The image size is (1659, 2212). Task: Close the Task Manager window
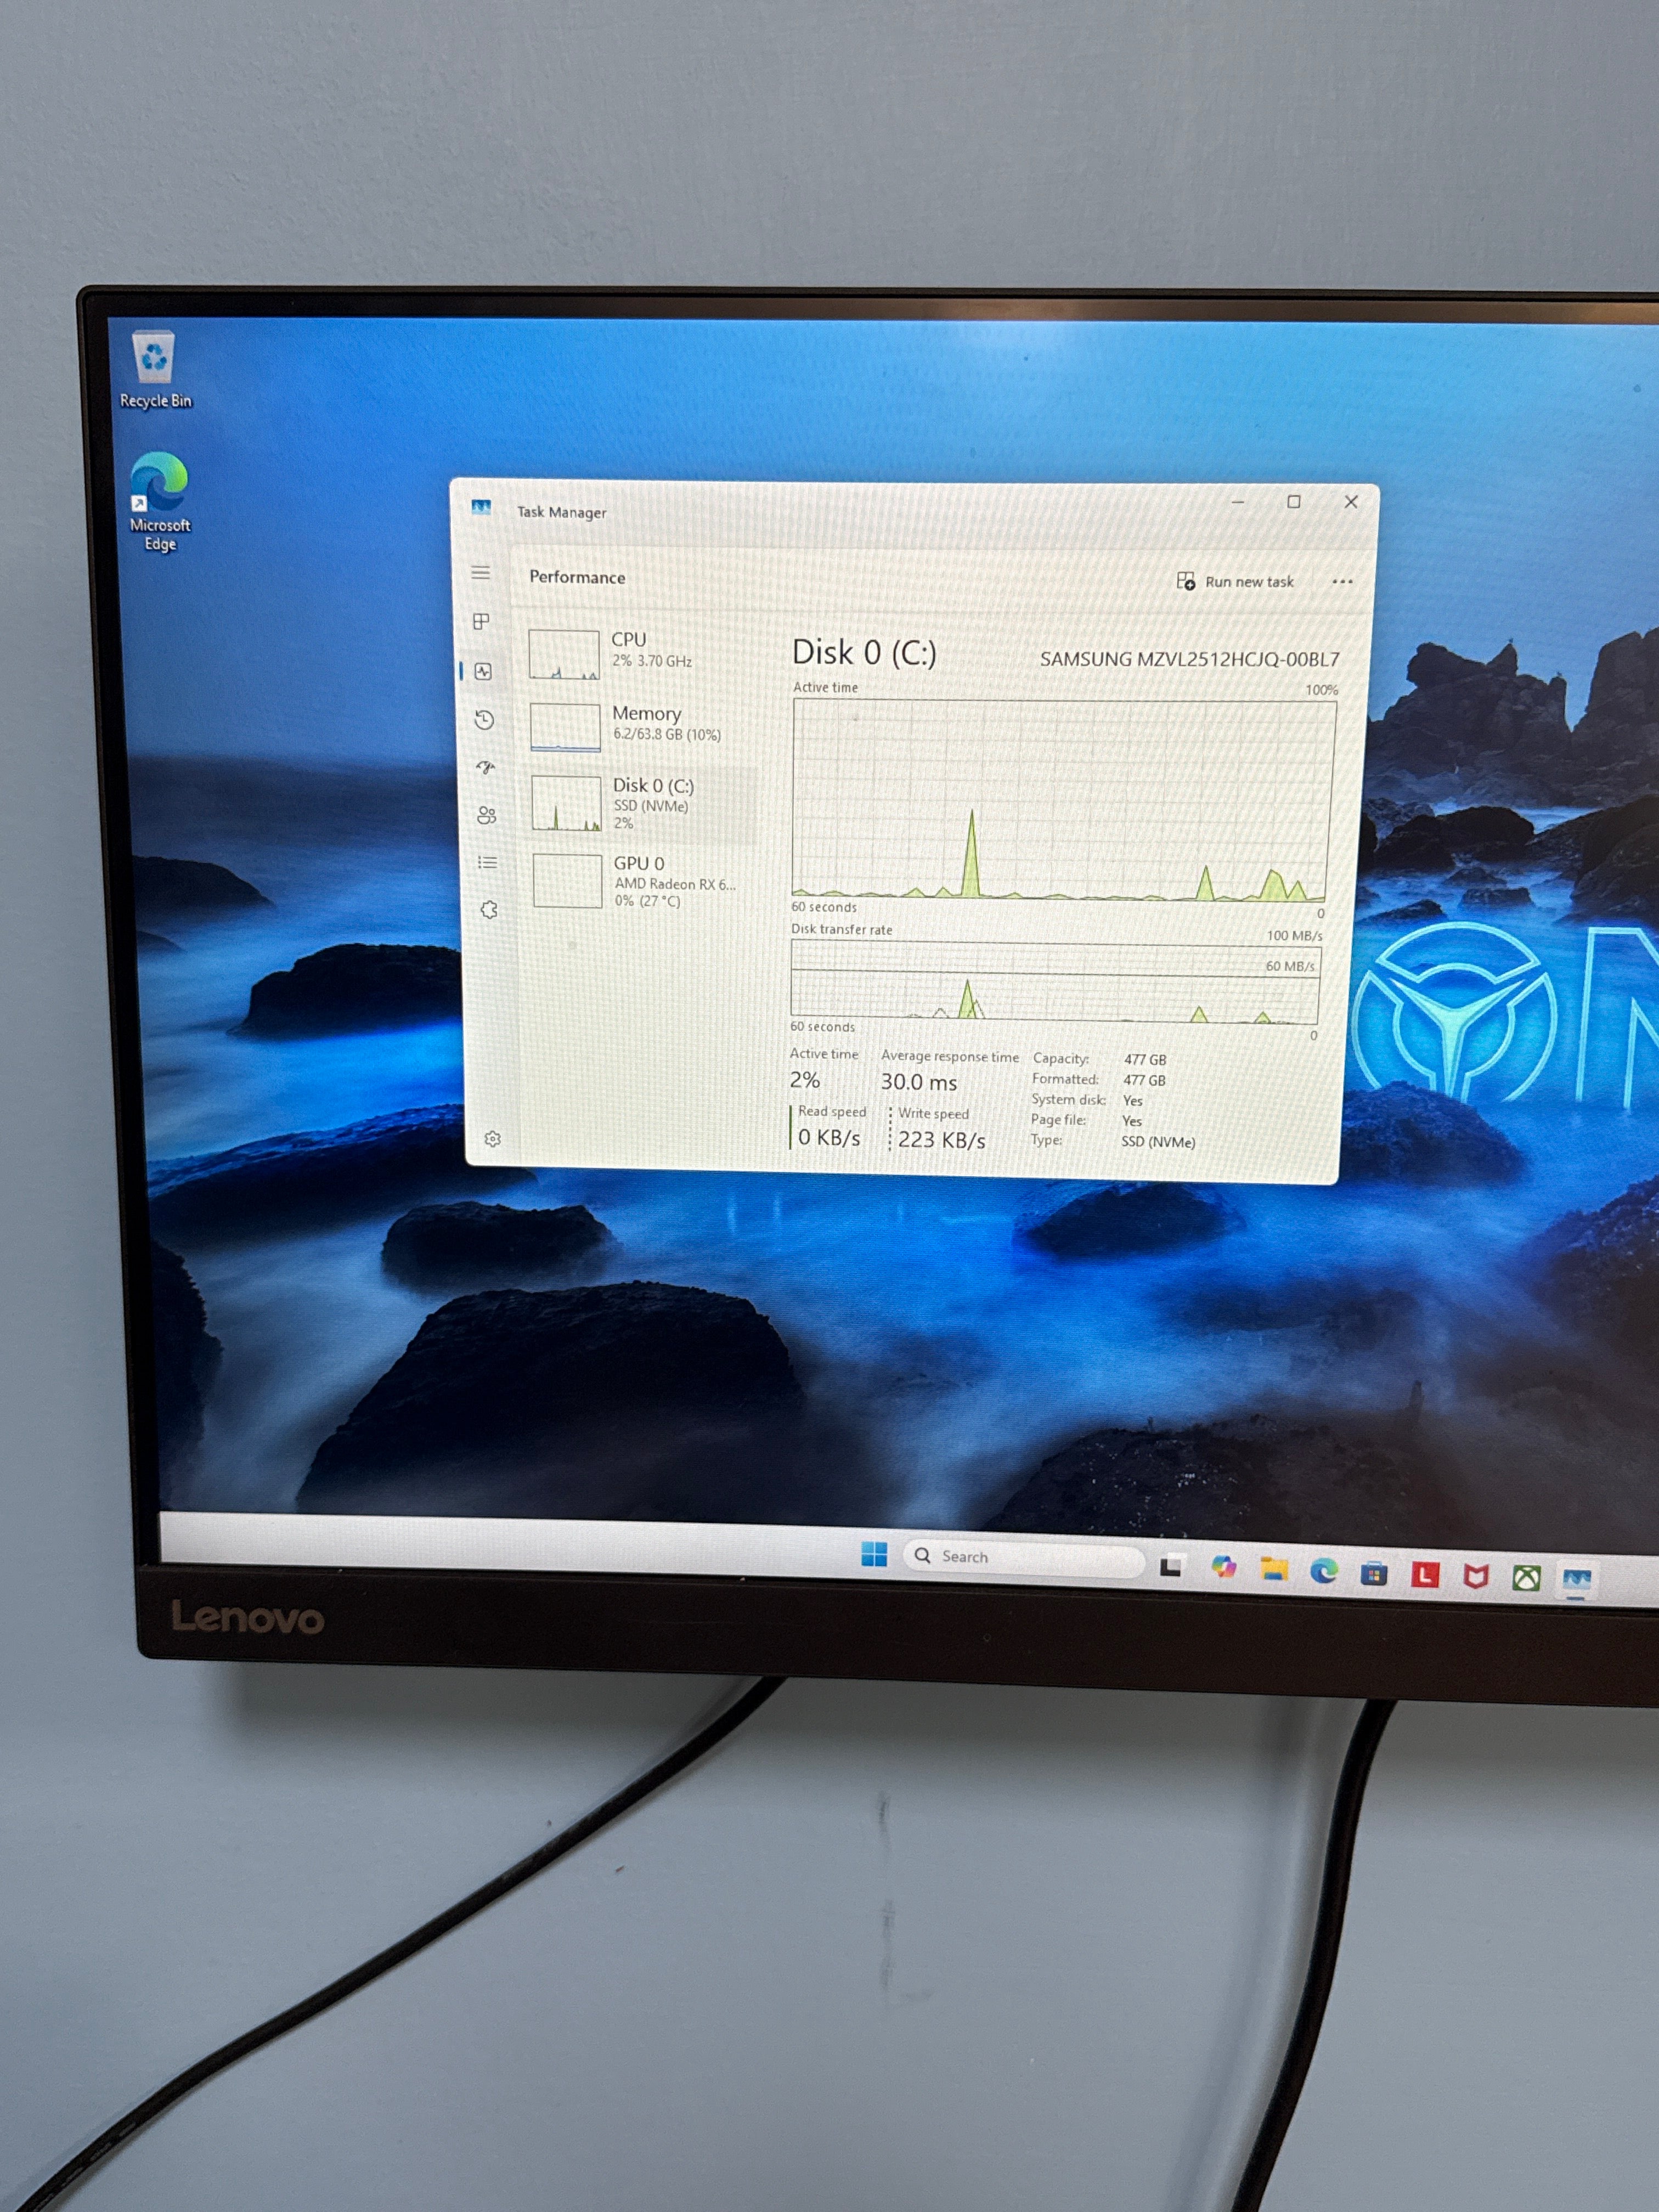pos(1351,502)
